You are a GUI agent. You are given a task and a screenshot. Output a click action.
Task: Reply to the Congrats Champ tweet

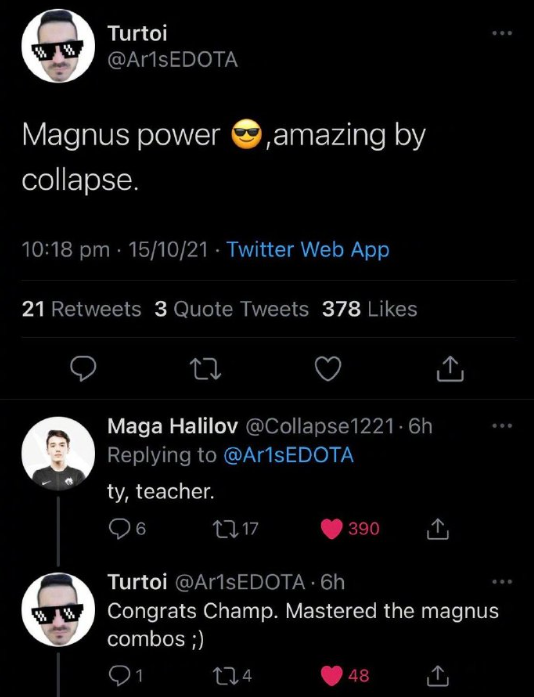point(126,675)
